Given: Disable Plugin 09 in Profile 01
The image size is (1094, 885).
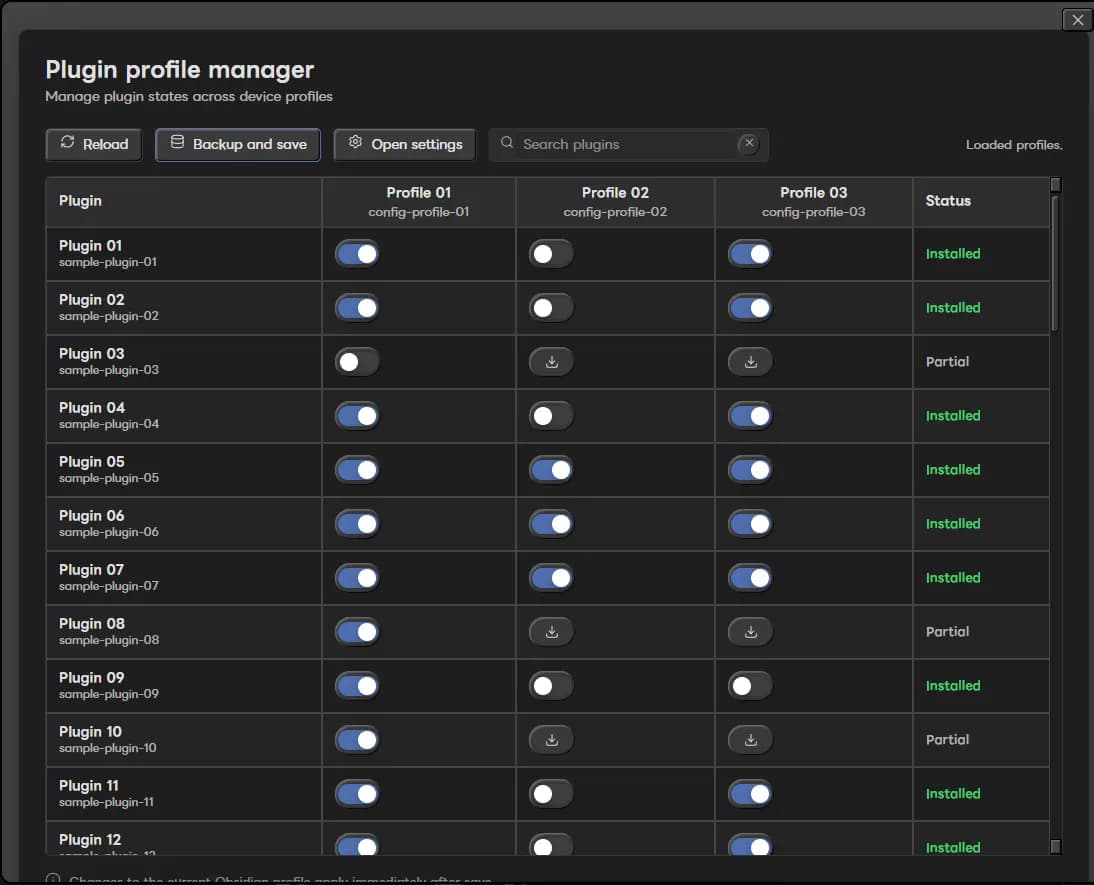Looking at the screenshot, I should [357, 686].
